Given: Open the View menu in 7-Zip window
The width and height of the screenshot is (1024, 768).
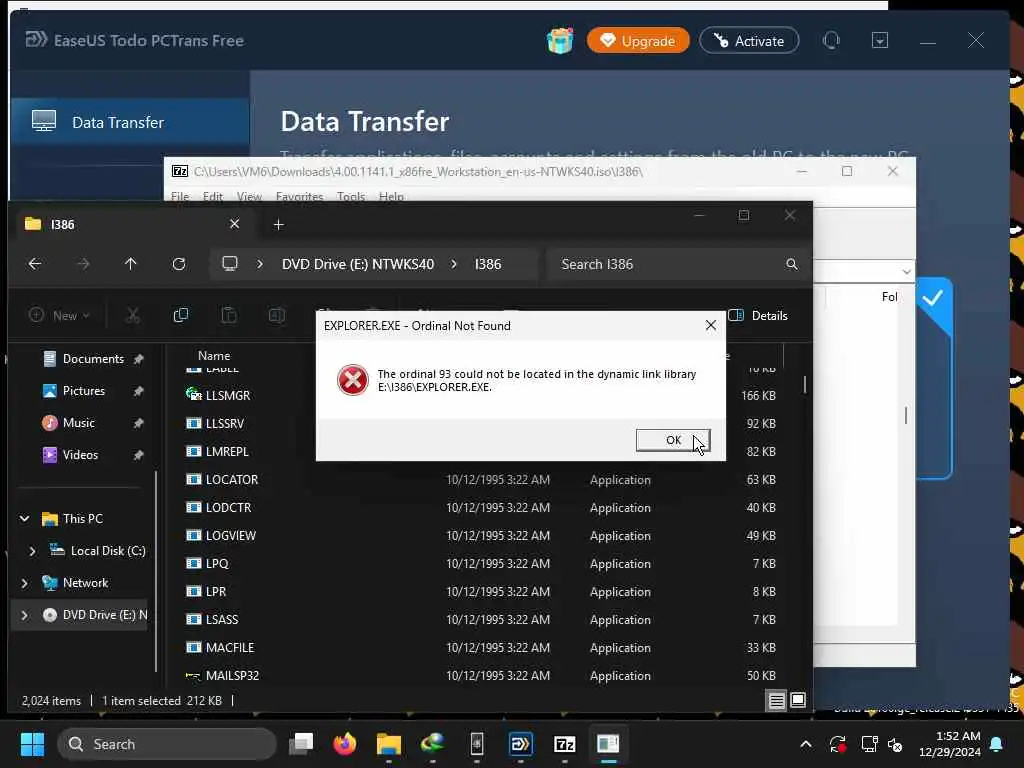Looking at the screenshot, I should (249, 196).
